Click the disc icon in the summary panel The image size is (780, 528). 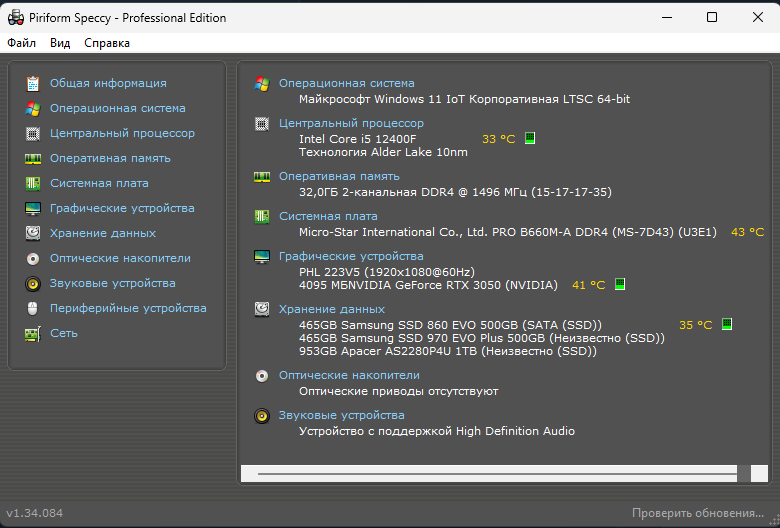262,376
